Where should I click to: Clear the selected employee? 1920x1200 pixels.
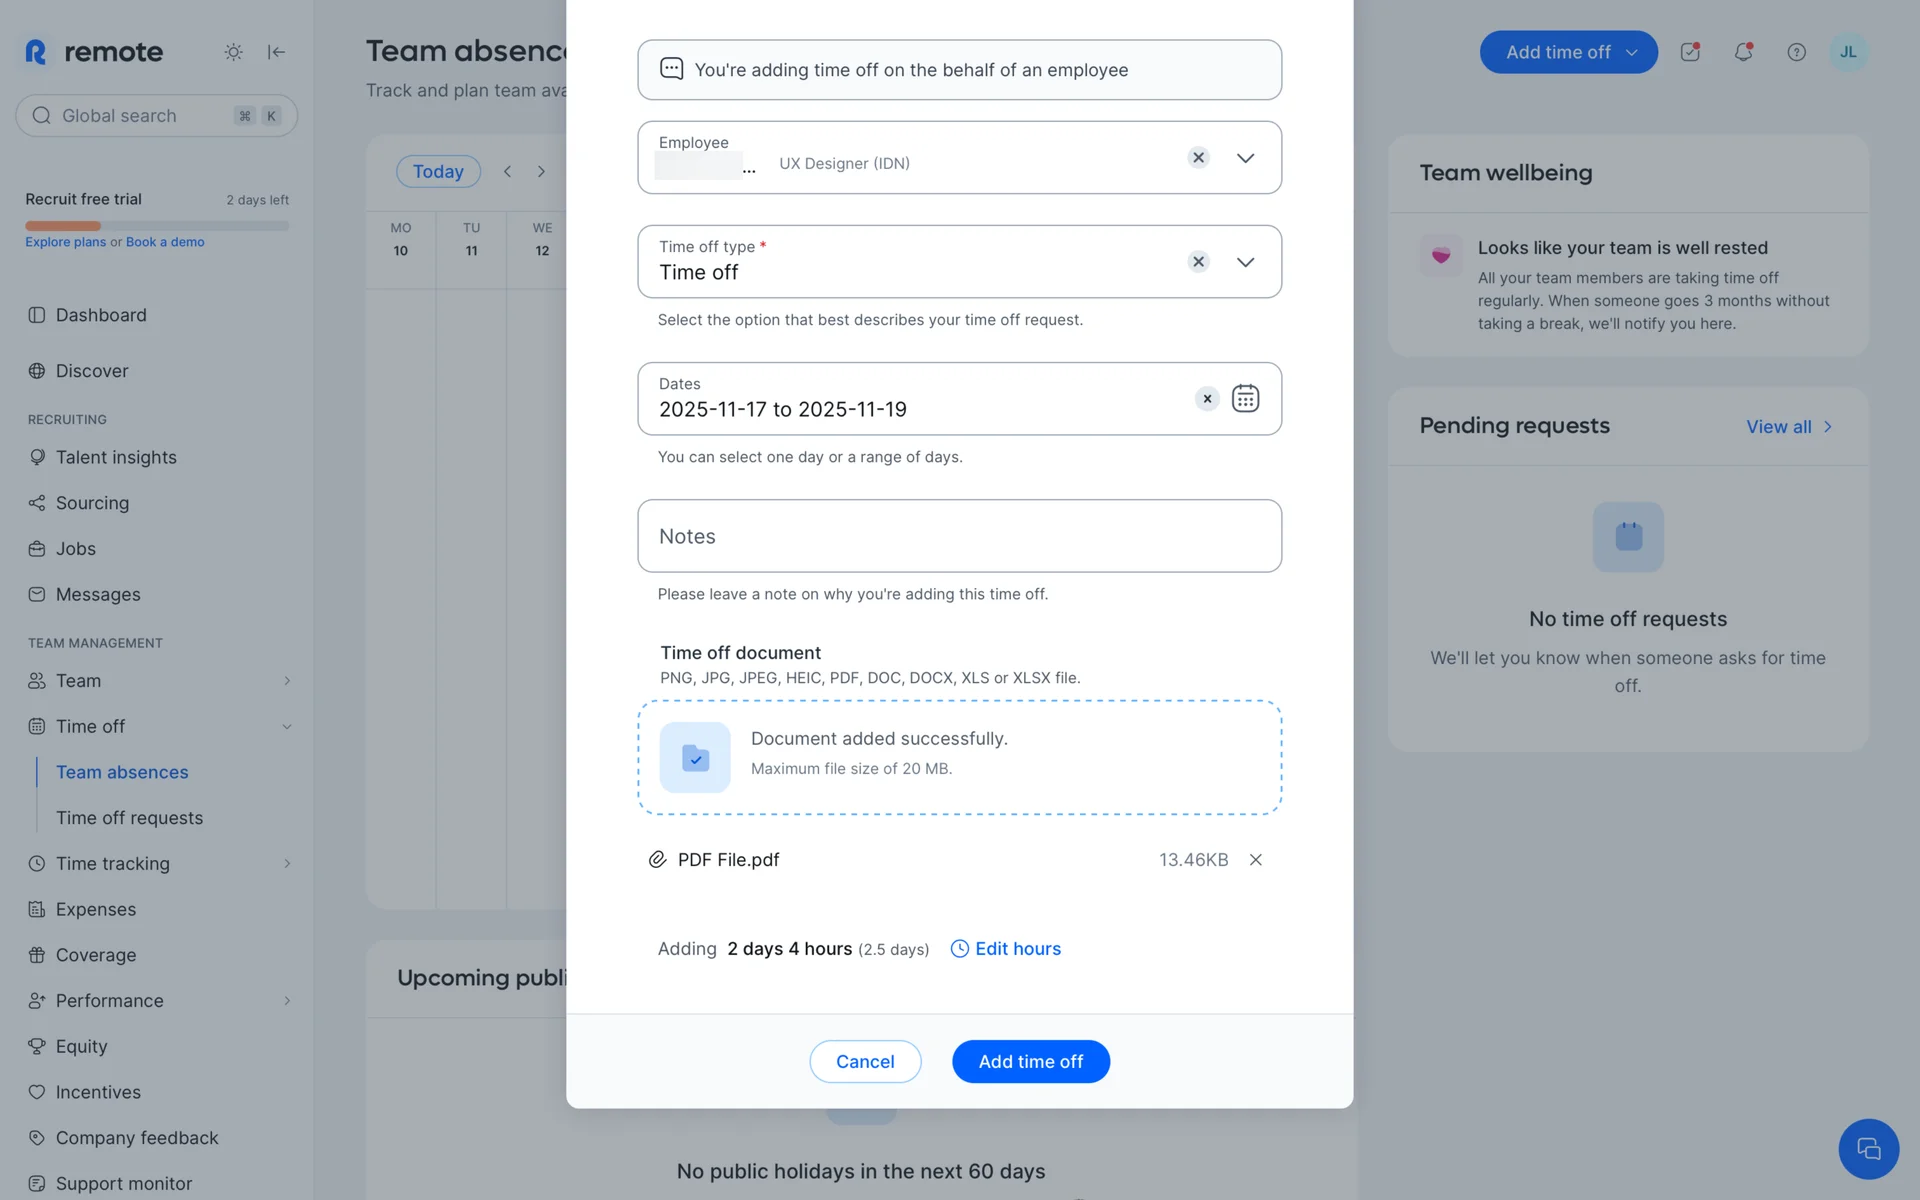click(1198, 158)
